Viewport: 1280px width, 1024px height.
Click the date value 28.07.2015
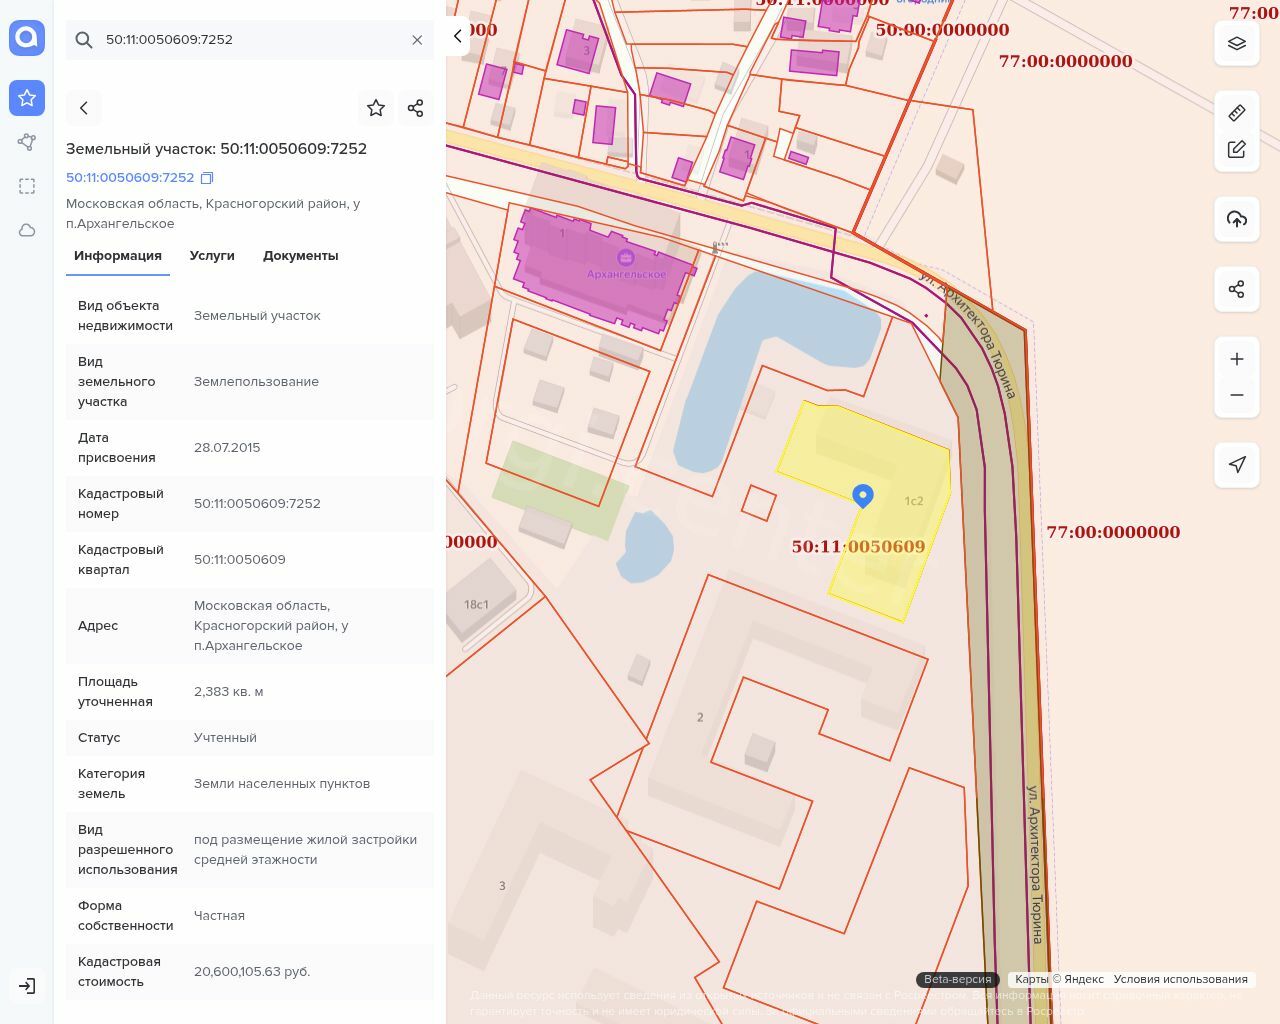(x=227, y=448)
